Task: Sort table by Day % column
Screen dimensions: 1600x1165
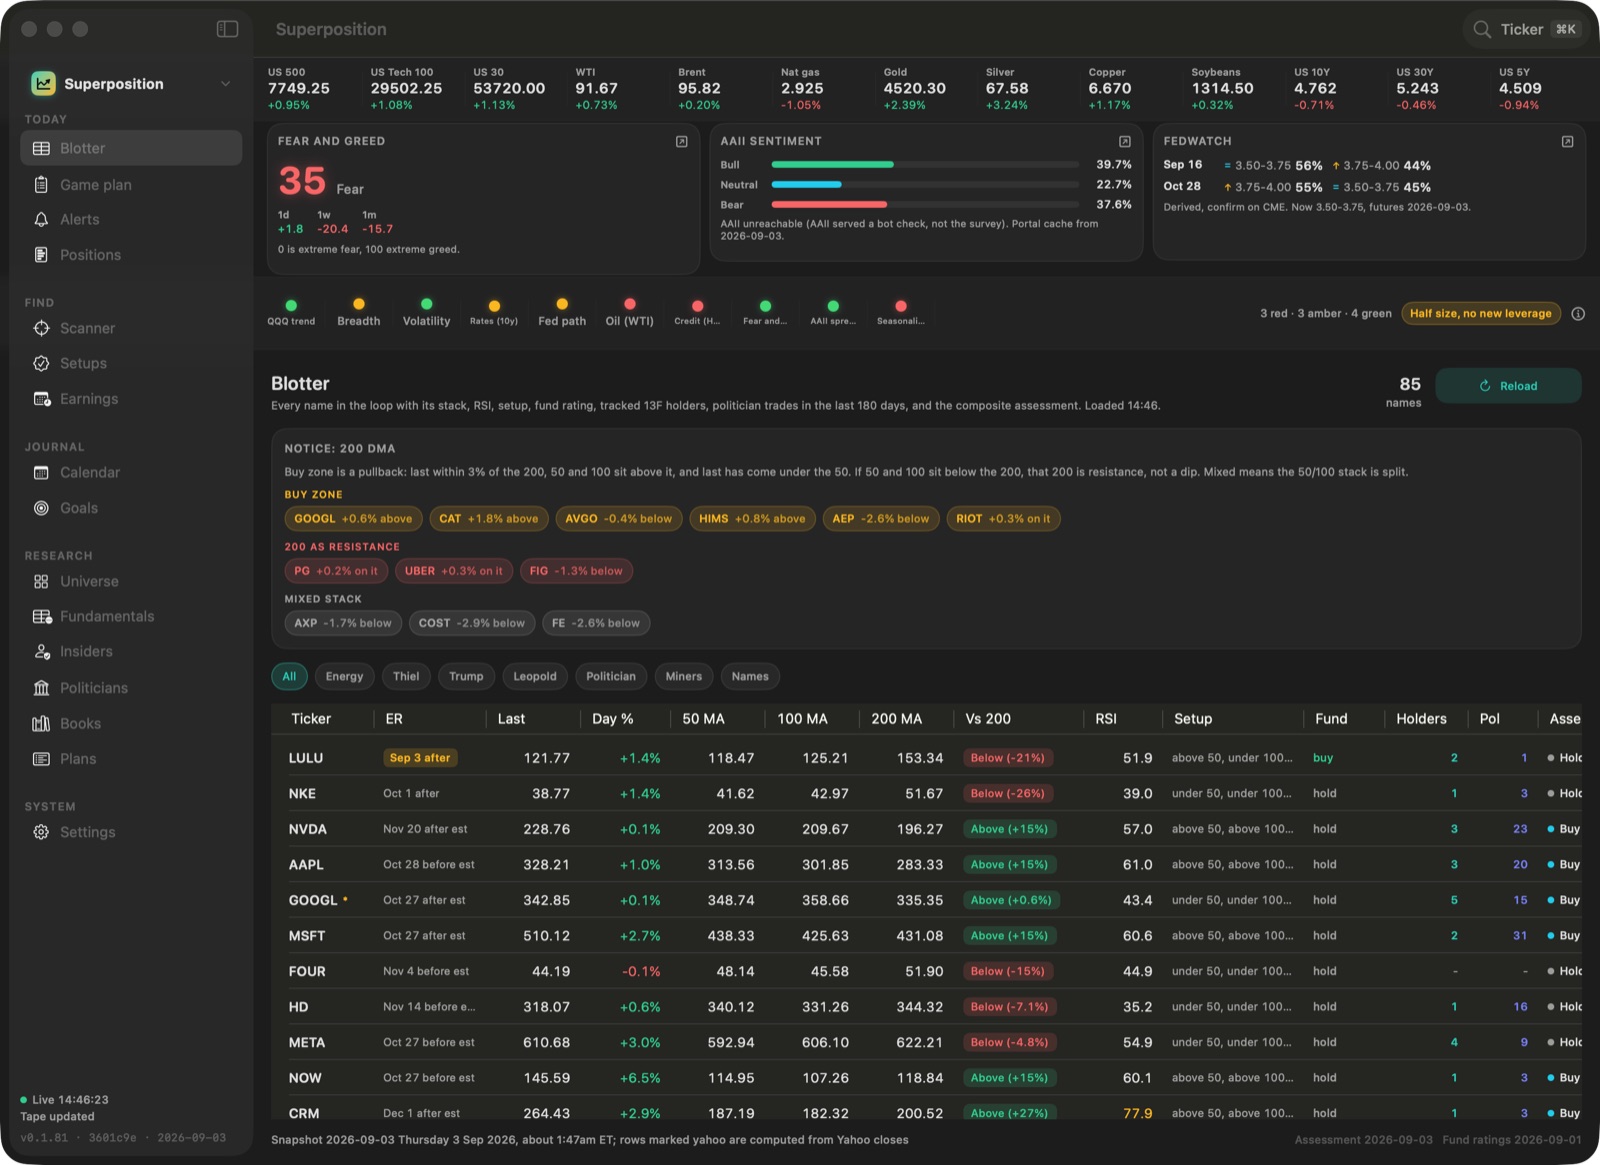Action: point(612,719)
